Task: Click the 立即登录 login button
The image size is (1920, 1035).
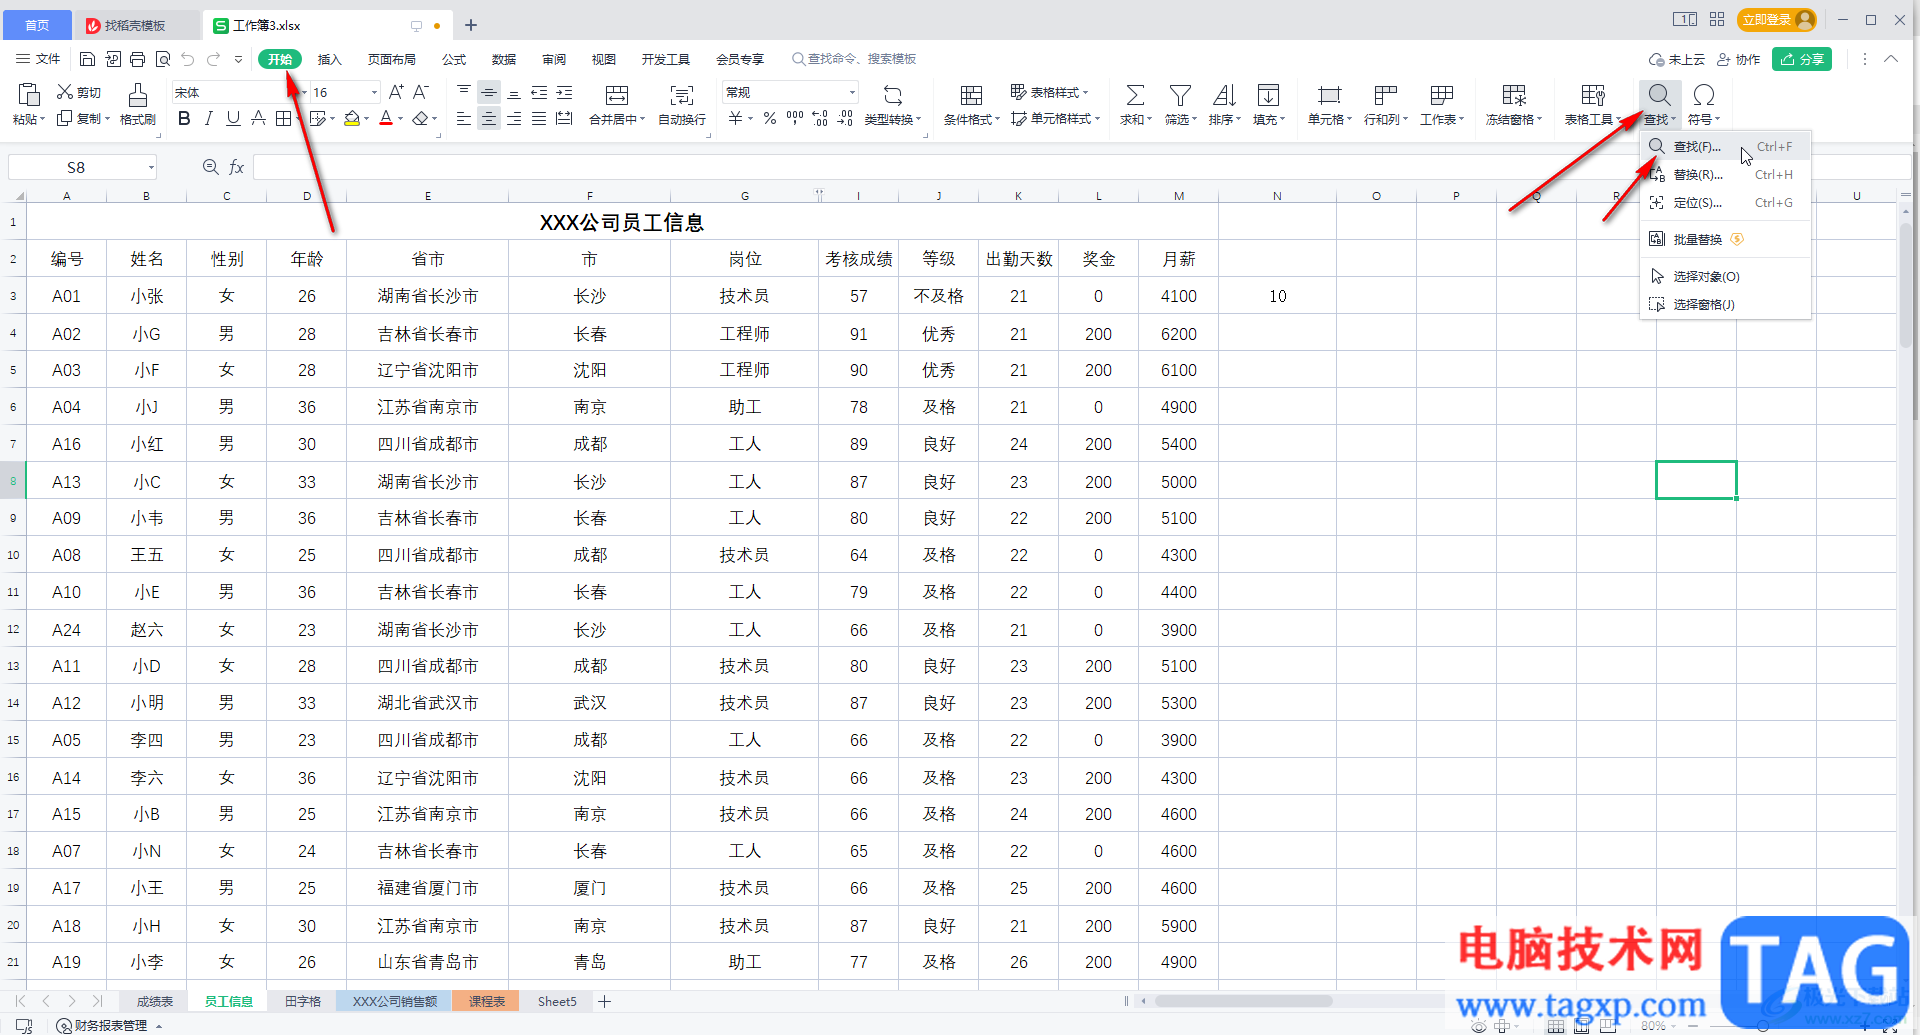Action: [1768, 20]
